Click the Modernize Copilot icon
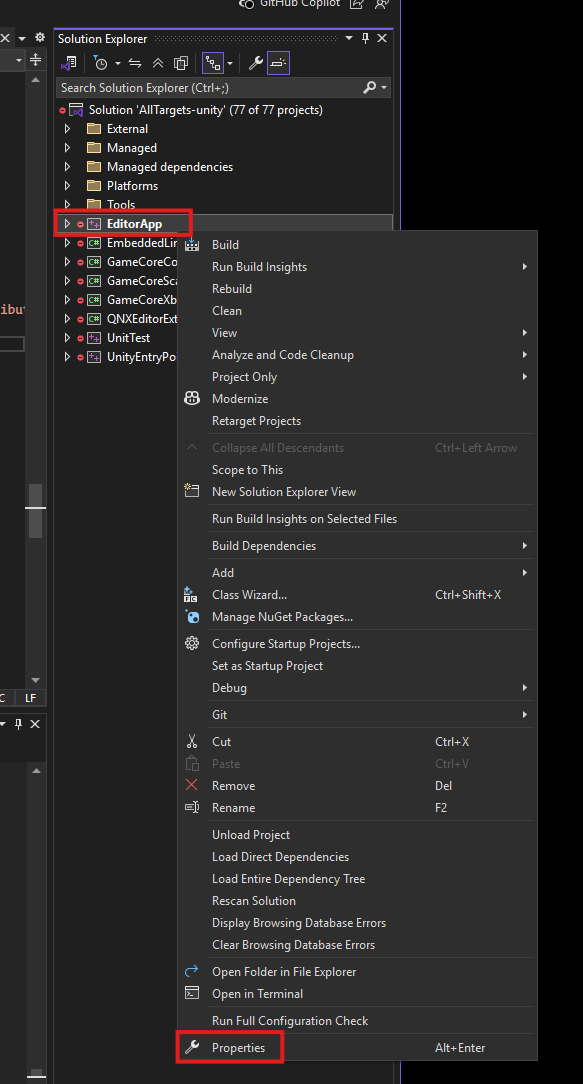The image size is (583, 1084). [x=192, y=399]
